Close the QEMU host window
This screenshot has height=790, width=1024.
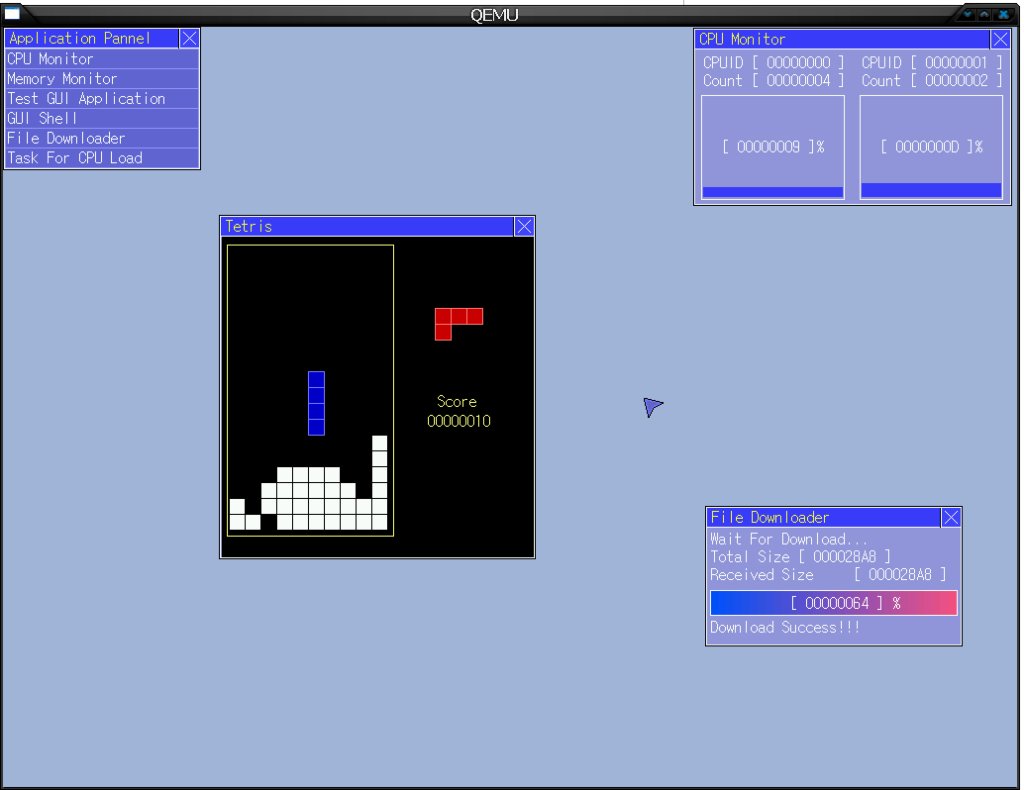click(x=1002, y=14)
